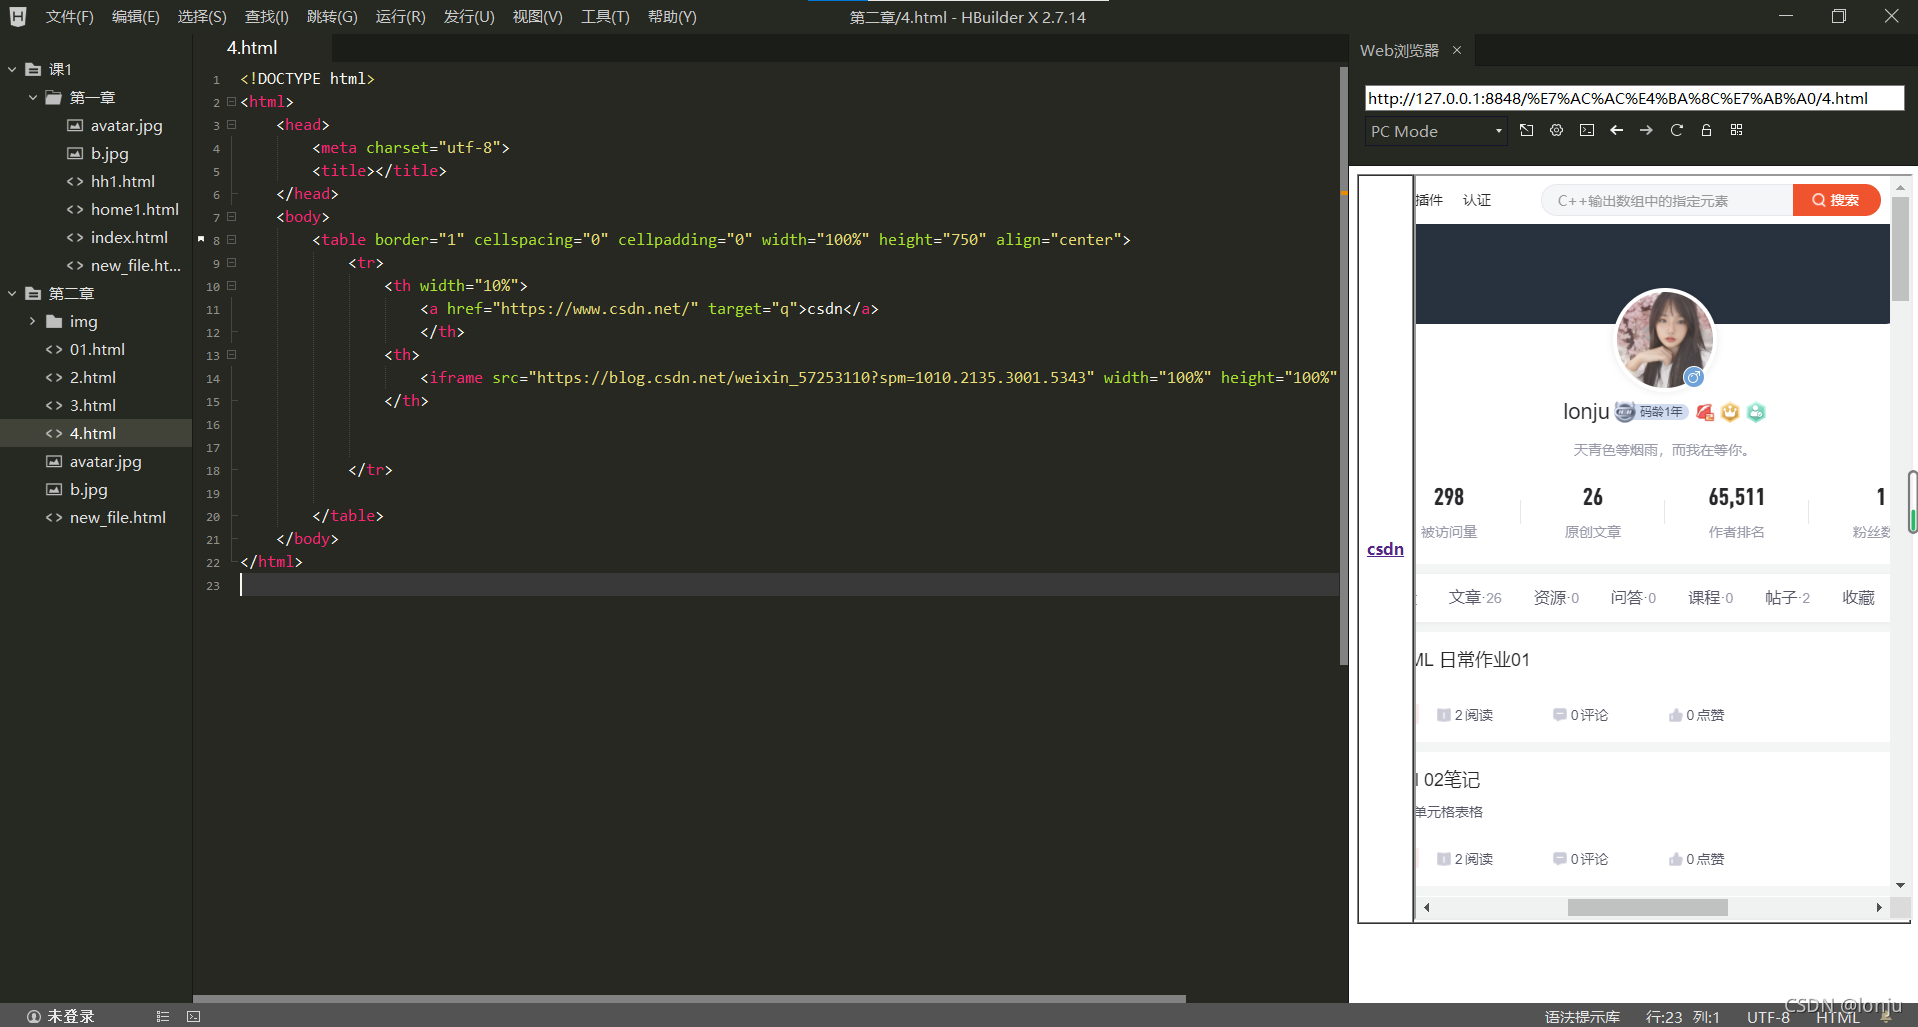
Task: Click the orange 搜索 button in preview
Action: tap(1836, 200)
